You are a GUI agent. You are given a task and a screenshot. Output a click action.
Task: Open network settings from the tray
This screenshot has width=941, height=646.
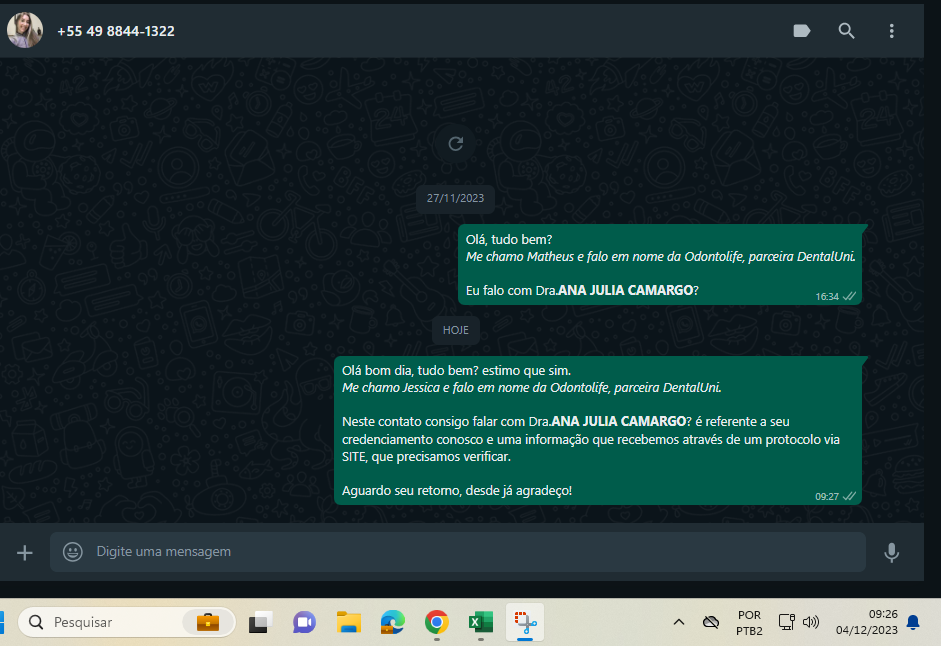[787, 622]
